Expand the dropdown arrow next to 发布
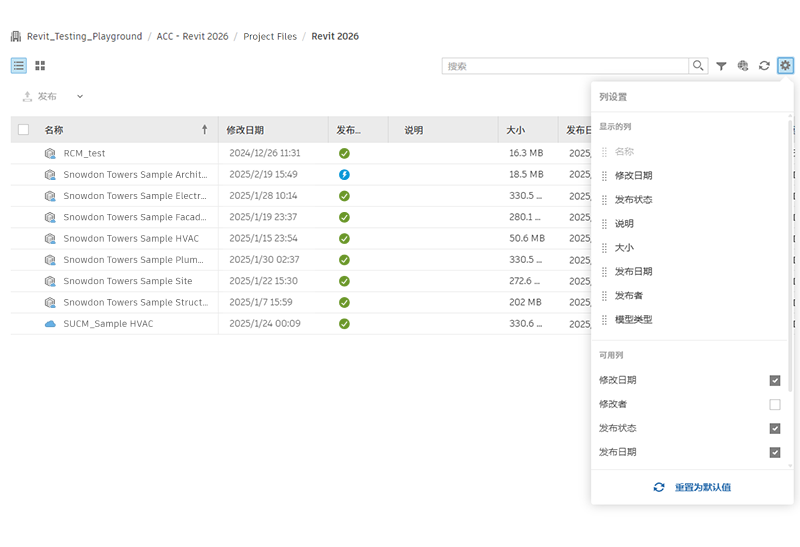This screenshot has height=547, width=800. [80, 96]
